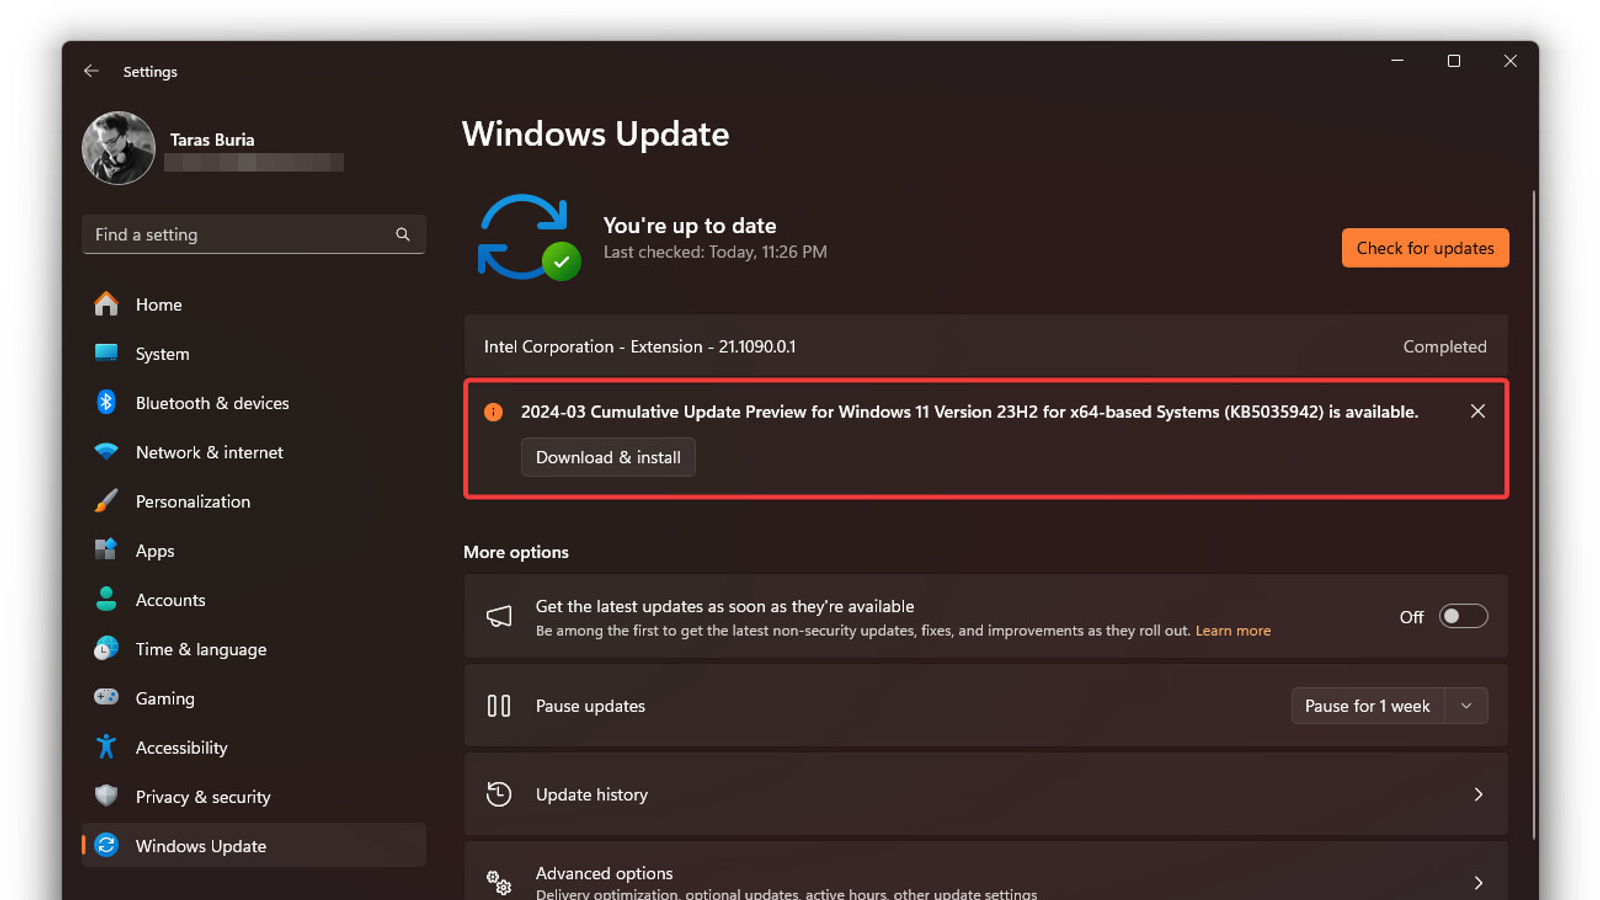
Task: Open Time & language settings
Action: (x=201, y=649)
